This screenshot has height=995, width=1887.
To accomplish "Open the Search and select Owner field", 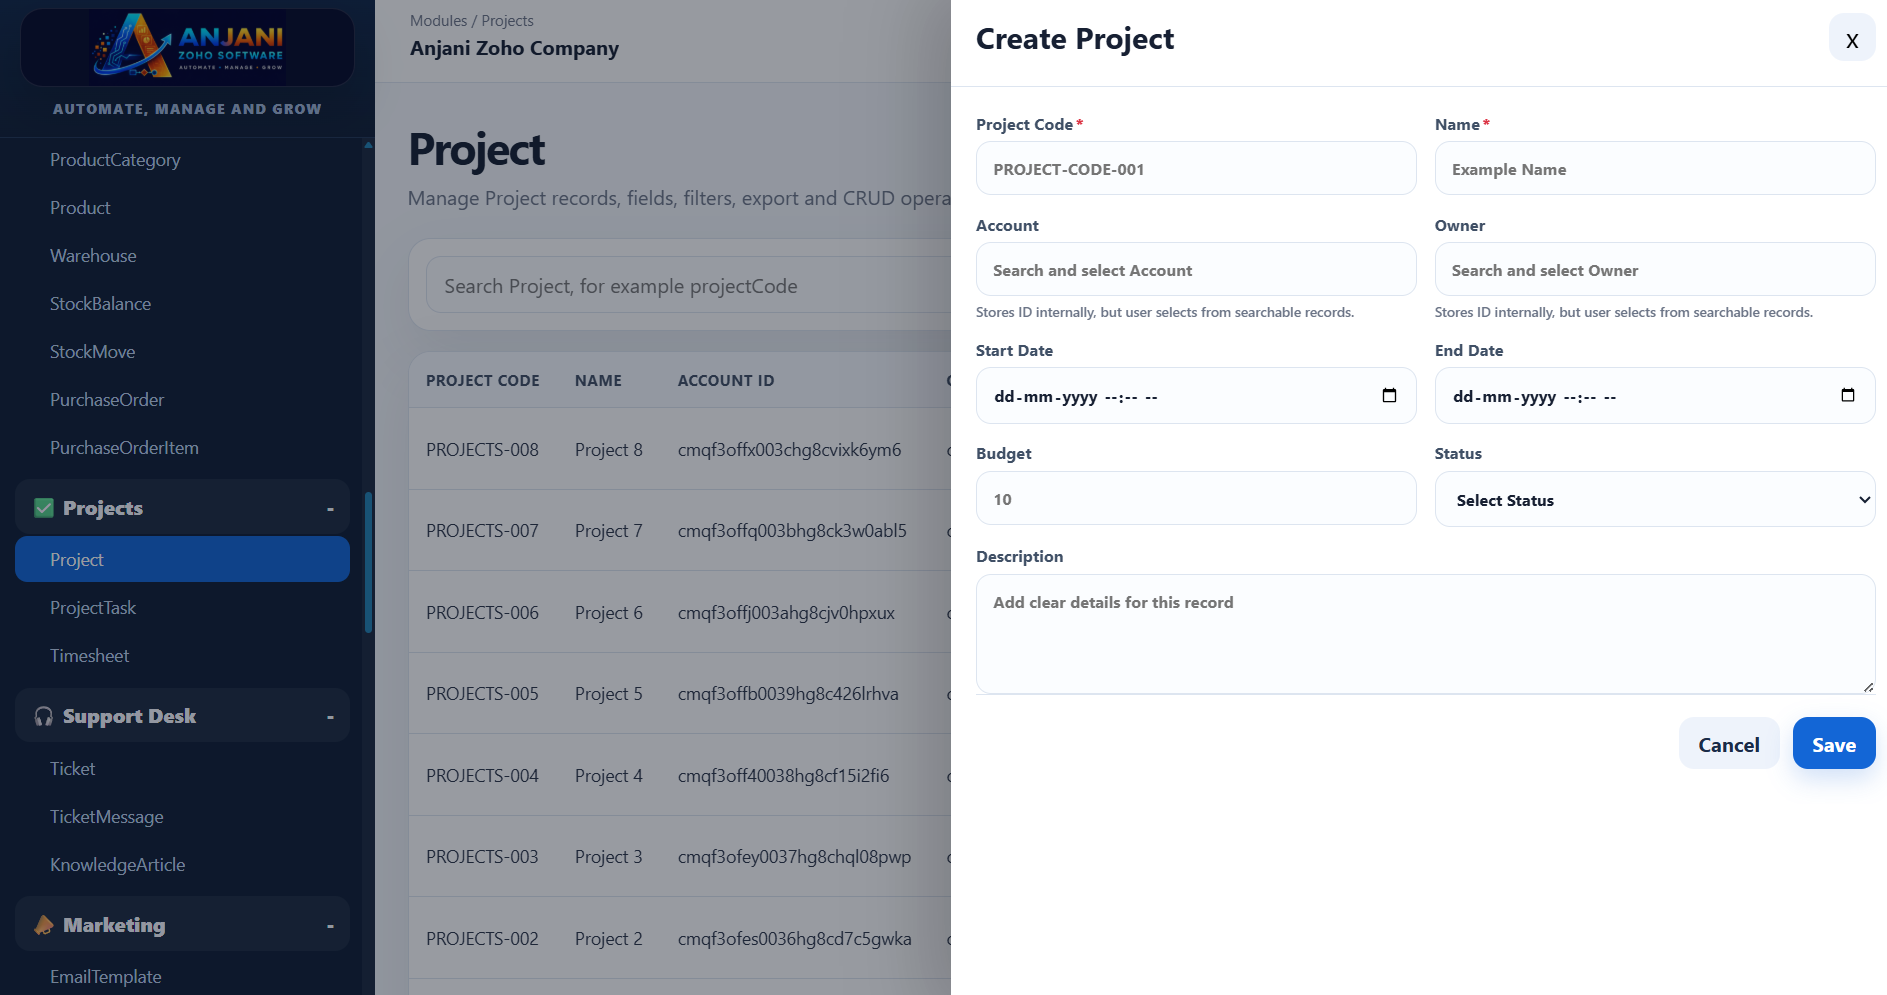I will click(x=1655, y=270).
